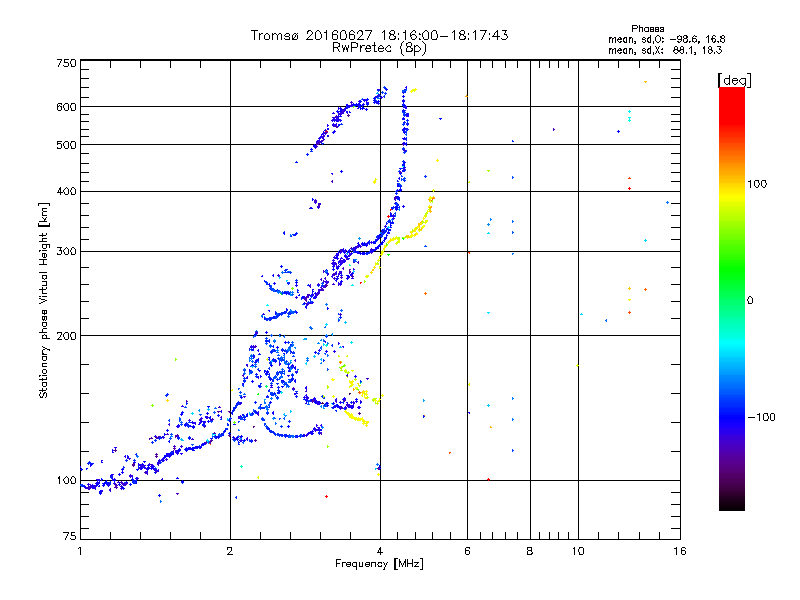Click the rainbow phase colorbar
The image size is (800, 600).
tap(732, 298)
